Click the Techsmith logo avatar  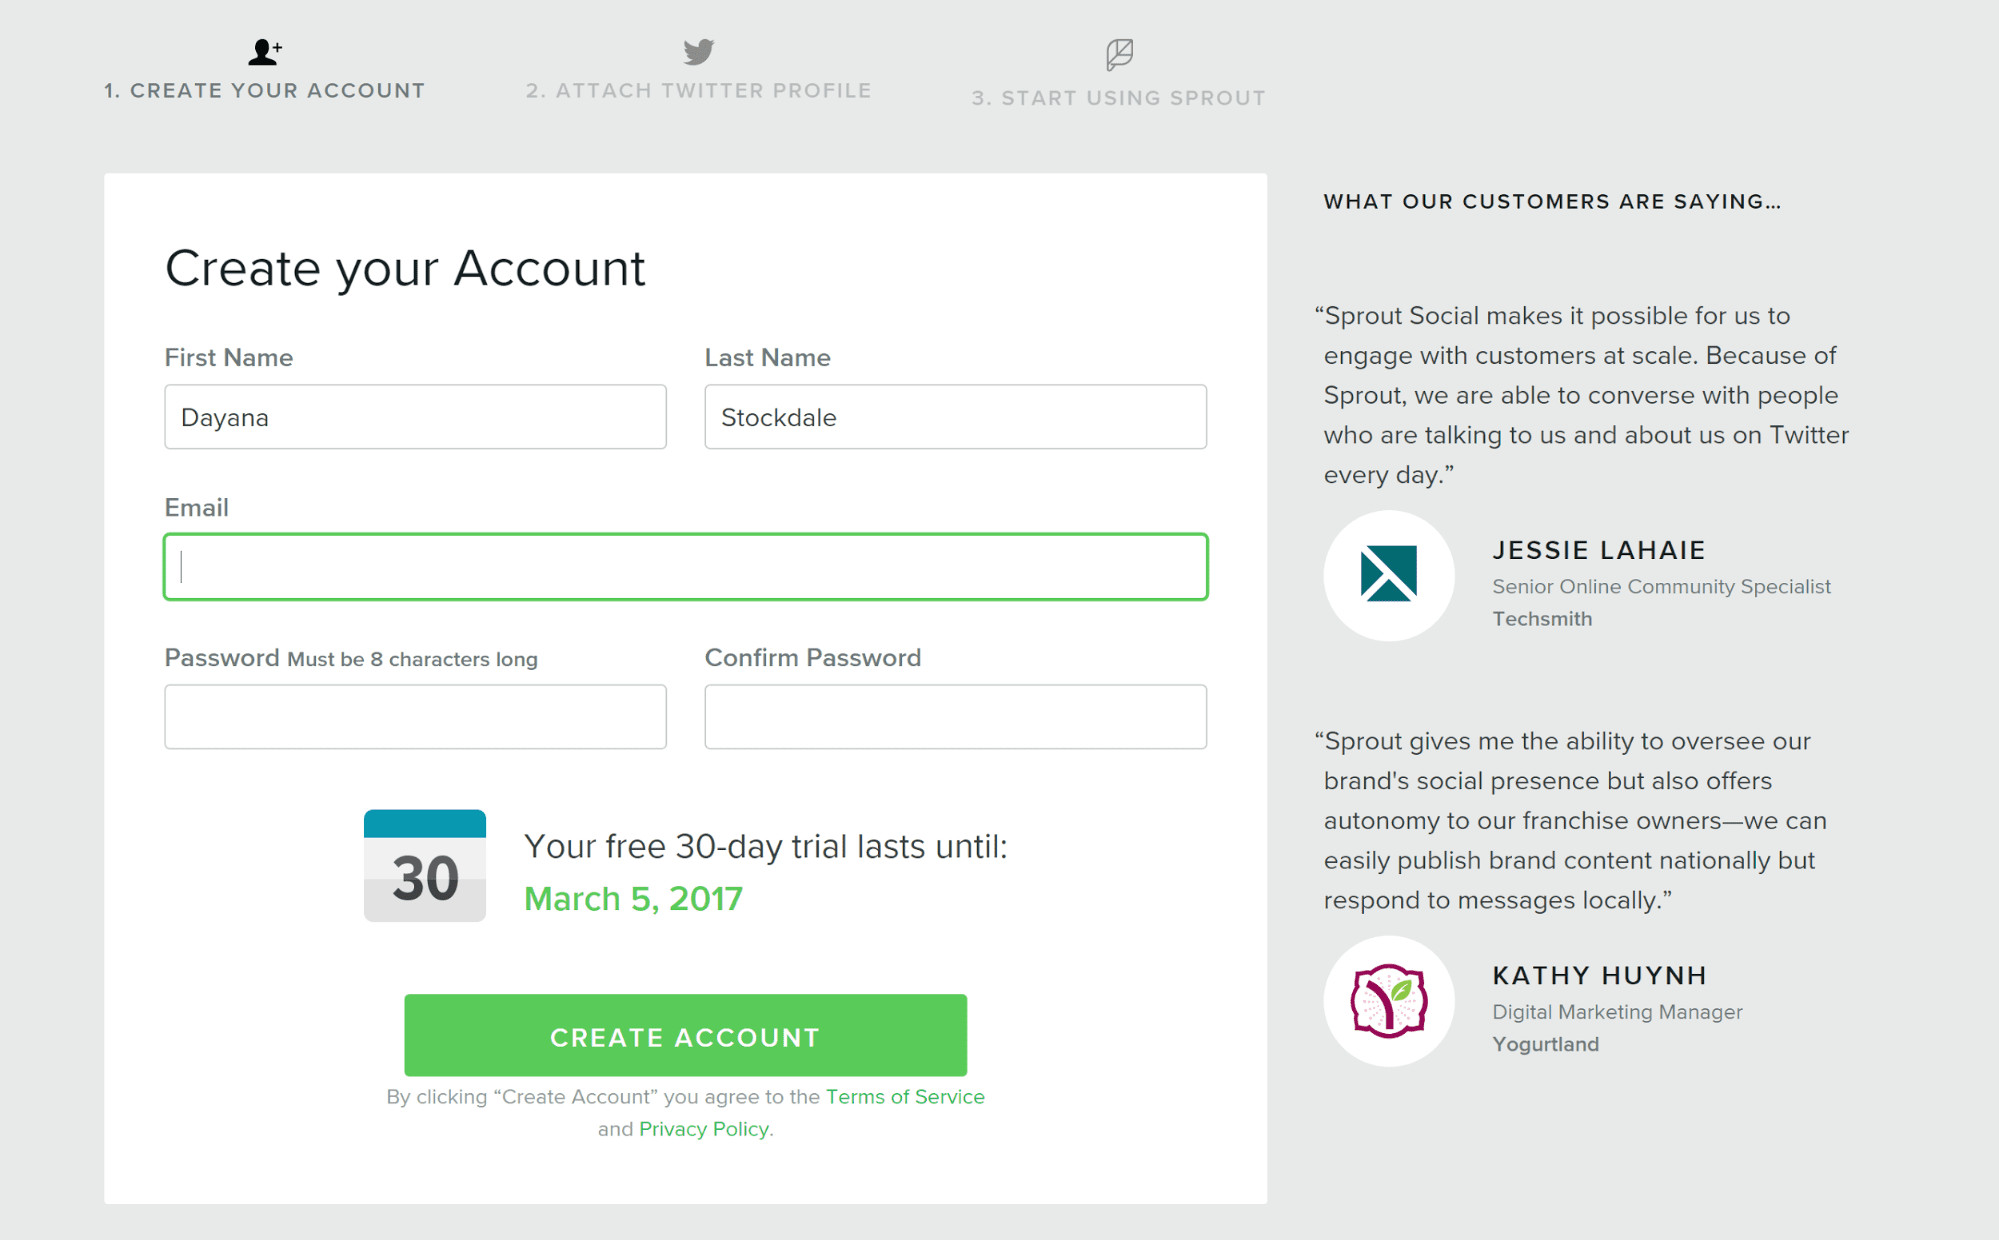click(x=1389, y=575)
